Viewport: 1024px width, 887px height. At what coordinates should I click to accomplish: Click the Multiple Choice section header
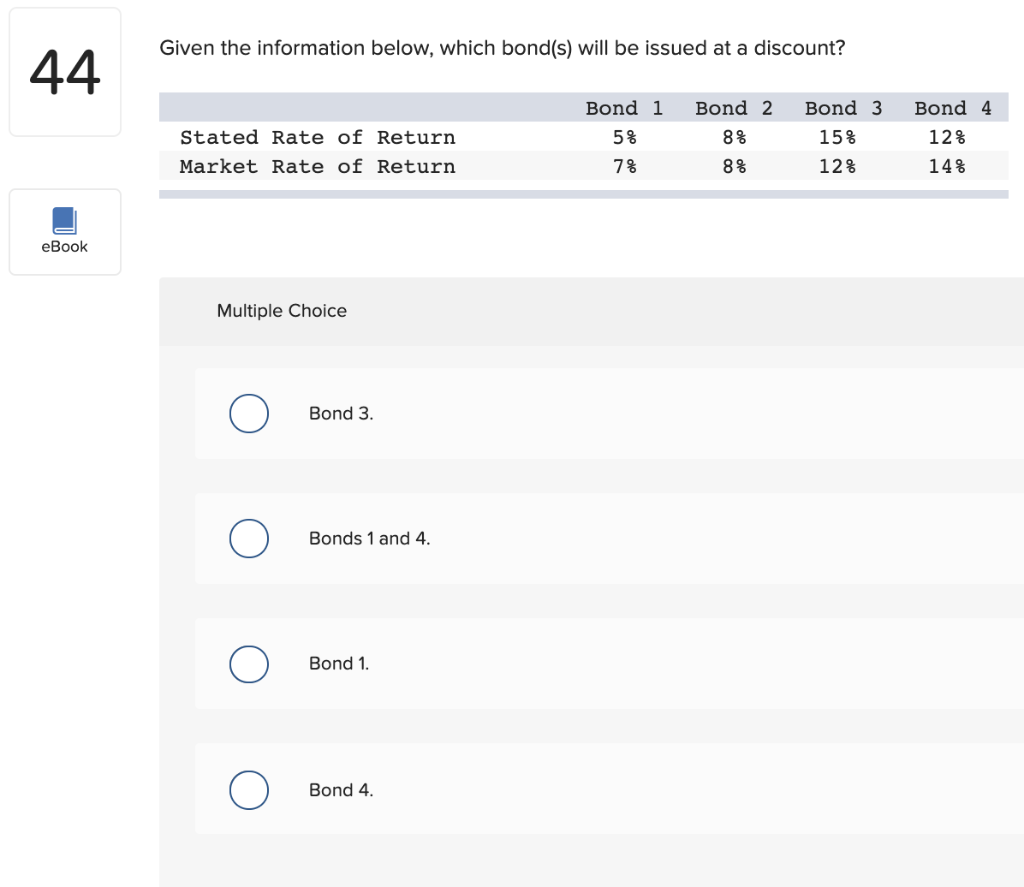pyautogui.click(x=281, y=311)
